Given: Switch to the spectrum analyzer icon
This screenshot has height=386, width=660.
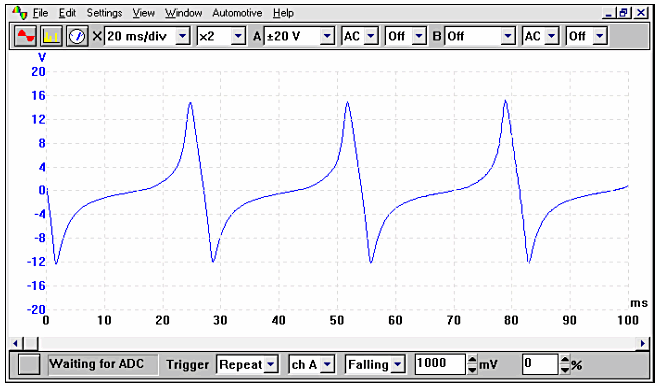Looking at the screenshot, I should click(x=51, y=36).
